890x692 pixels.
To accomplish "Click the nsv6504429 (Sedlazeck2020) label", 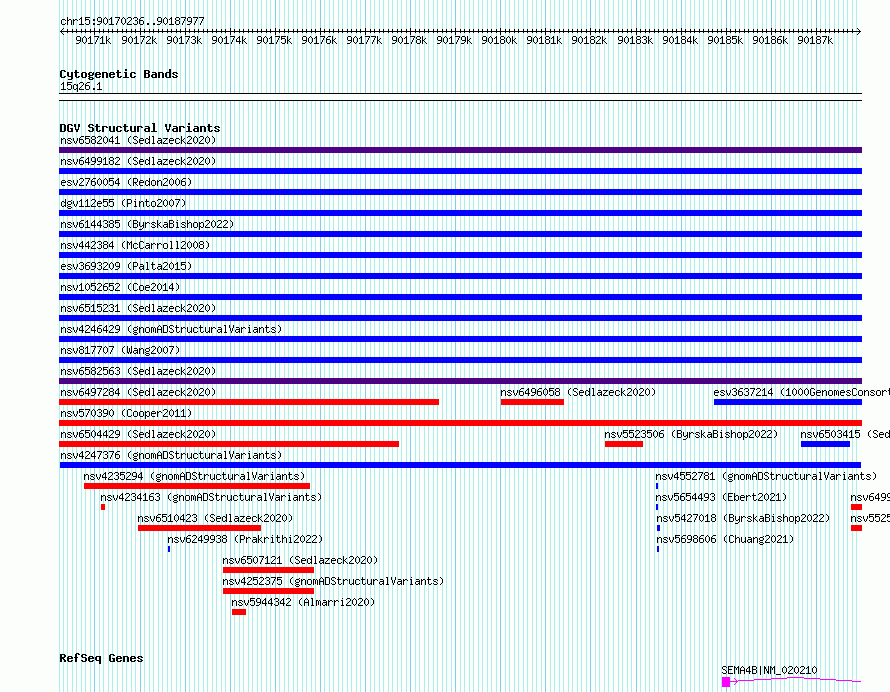I will point(138,434).
